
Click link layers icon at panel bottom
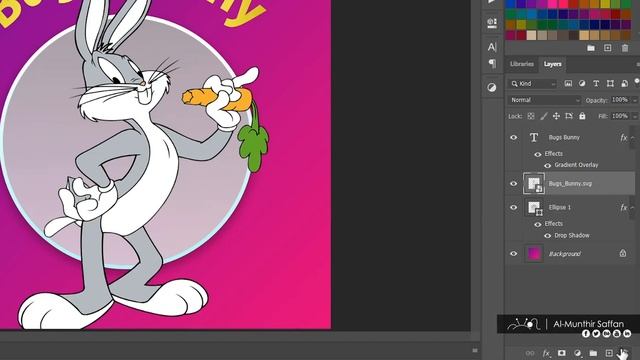530,353
